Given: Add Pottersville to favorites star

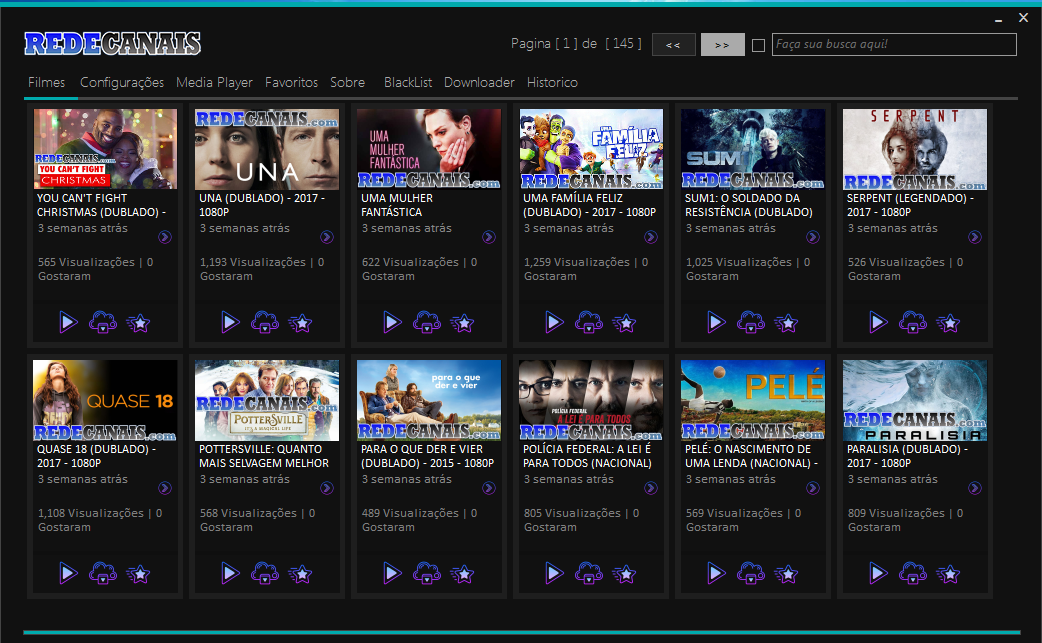Looking at the screenshot, I should coord(300,574).
